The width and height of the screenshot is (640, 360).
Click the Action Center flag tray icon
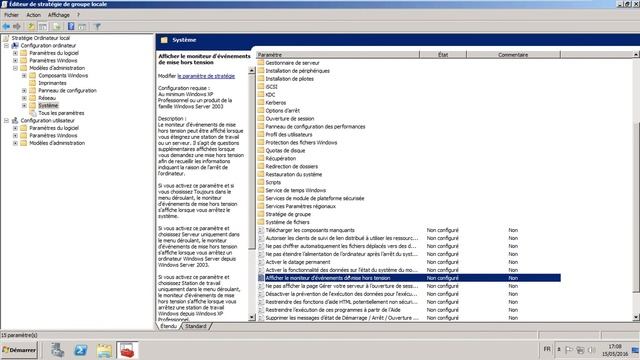[569, 350]
